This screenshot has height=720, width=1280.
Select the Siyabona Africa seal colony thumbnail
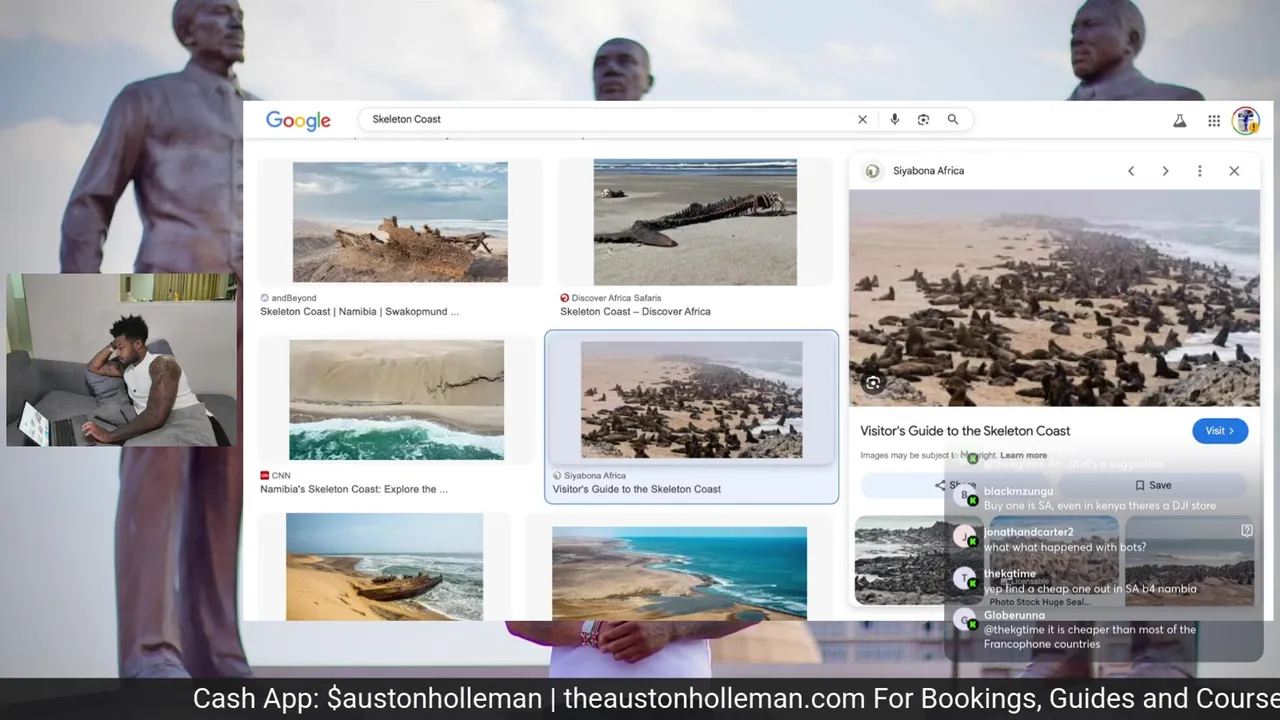pyautogui.click(x=691, y=400)
